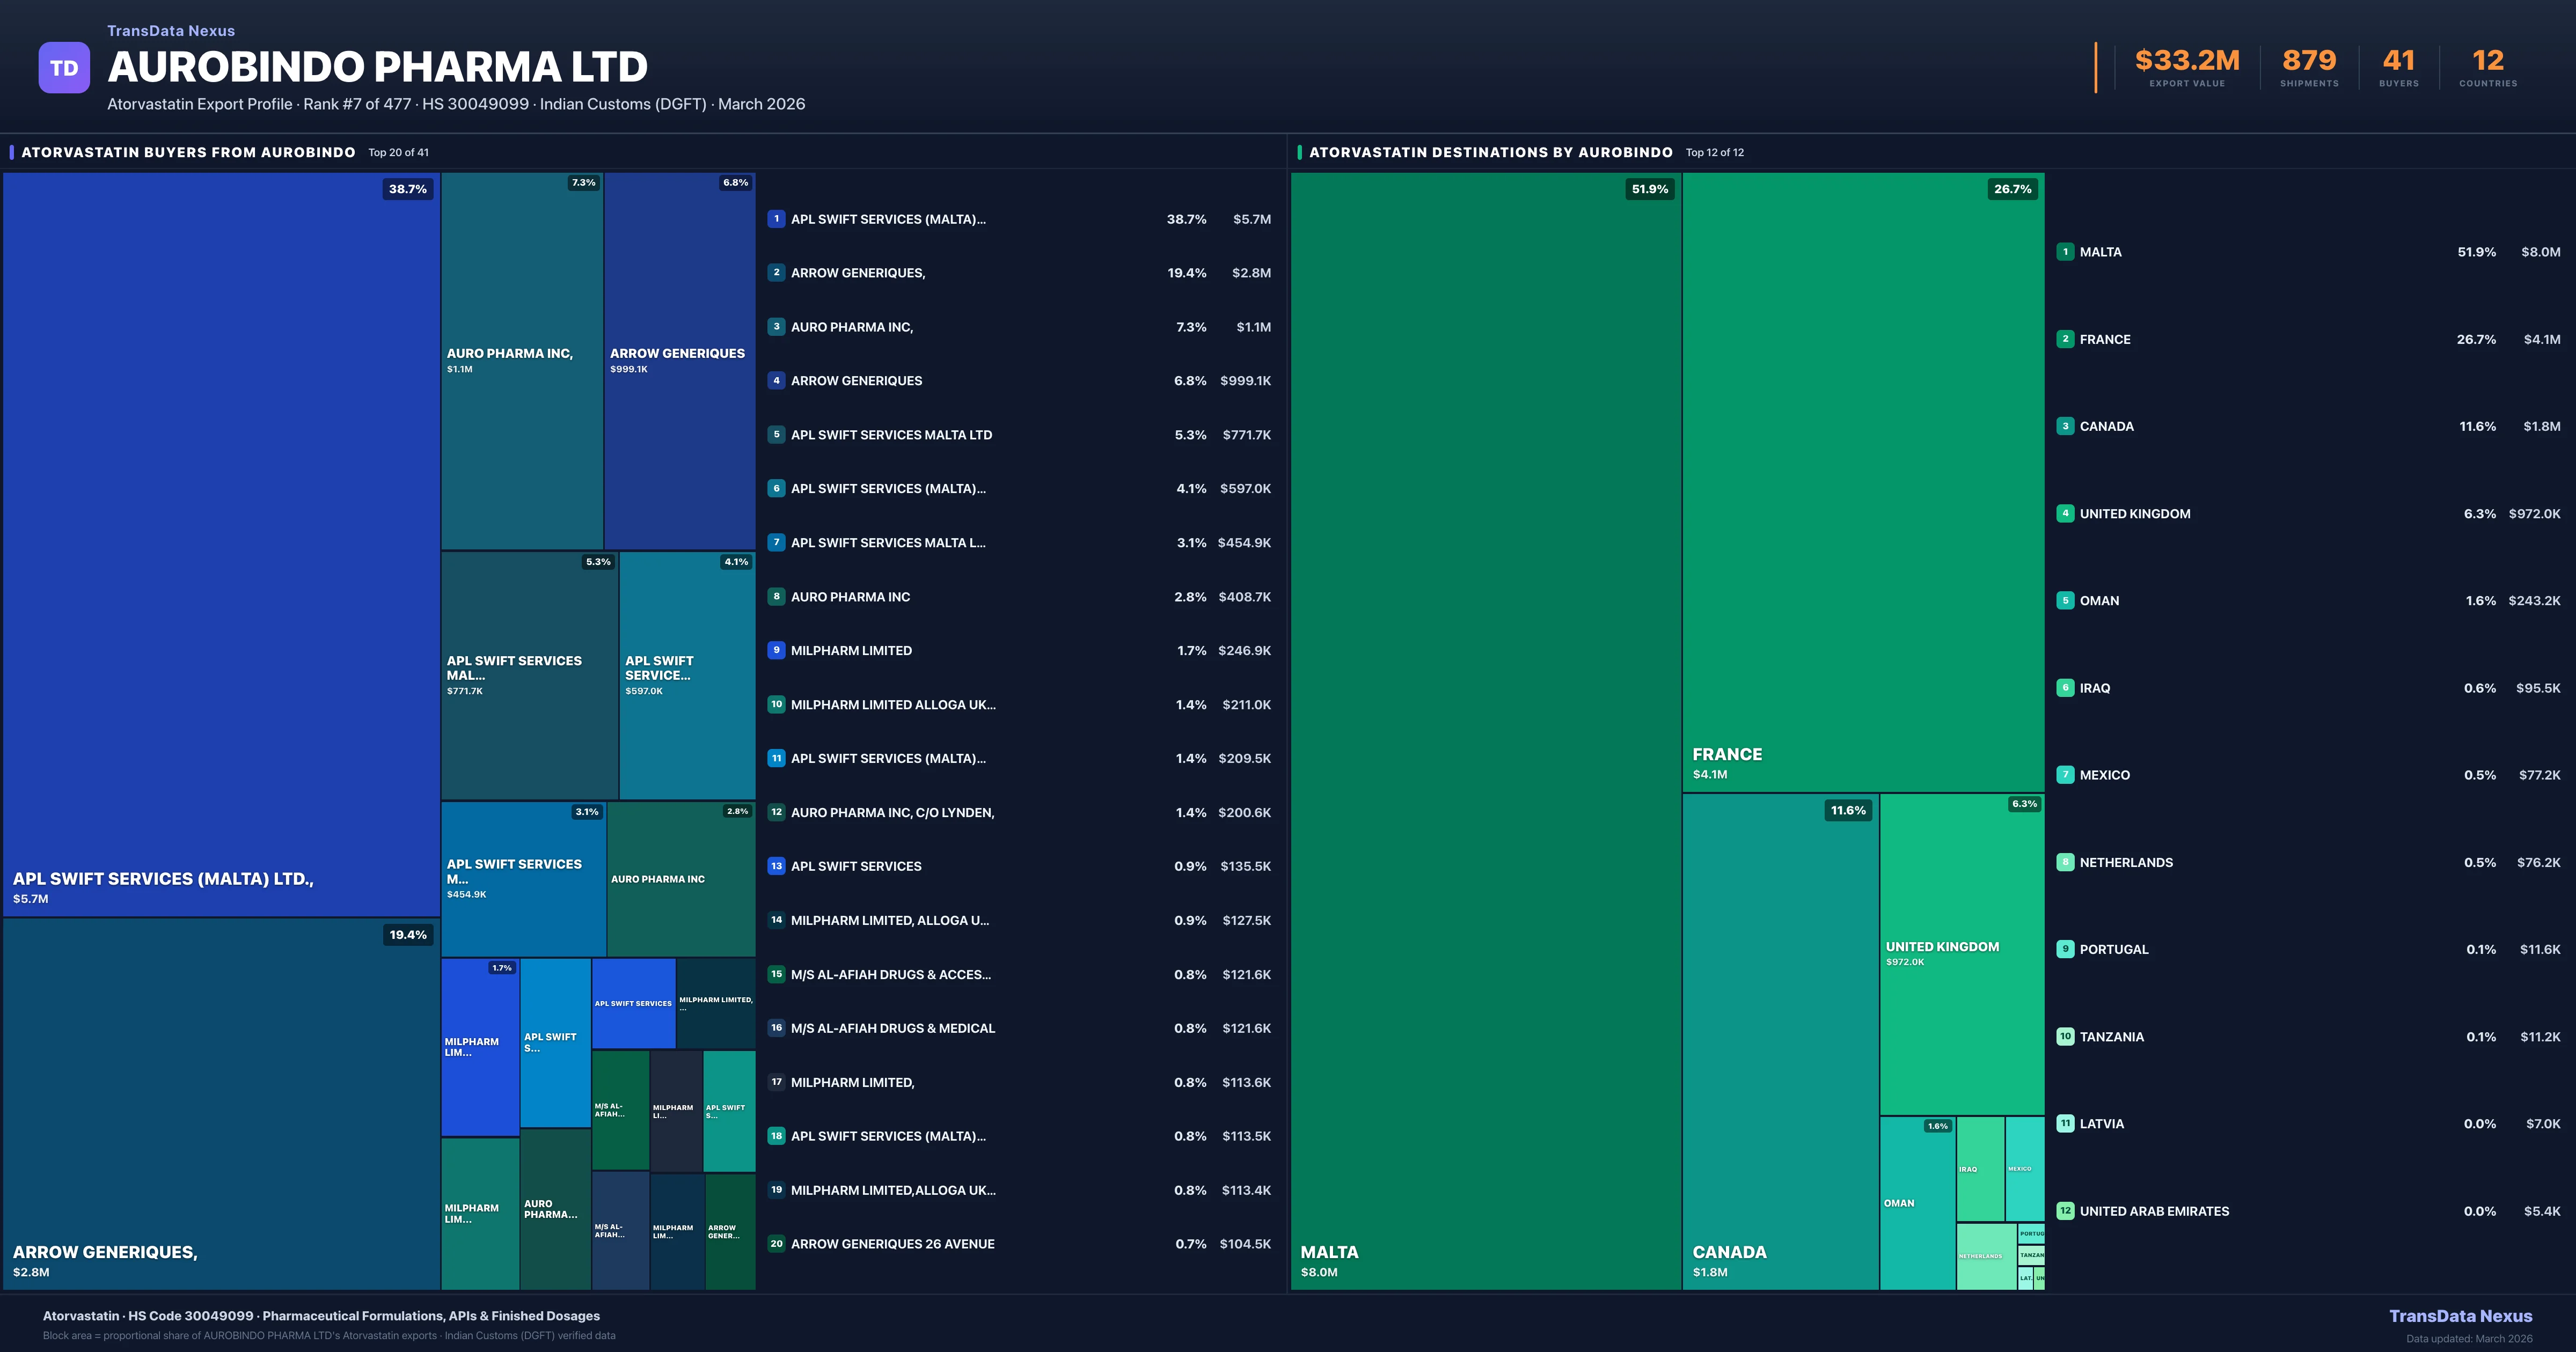Click the Malta rank 1 badge
The height and width of the screenshot is (1352, 2576).
2065,252
